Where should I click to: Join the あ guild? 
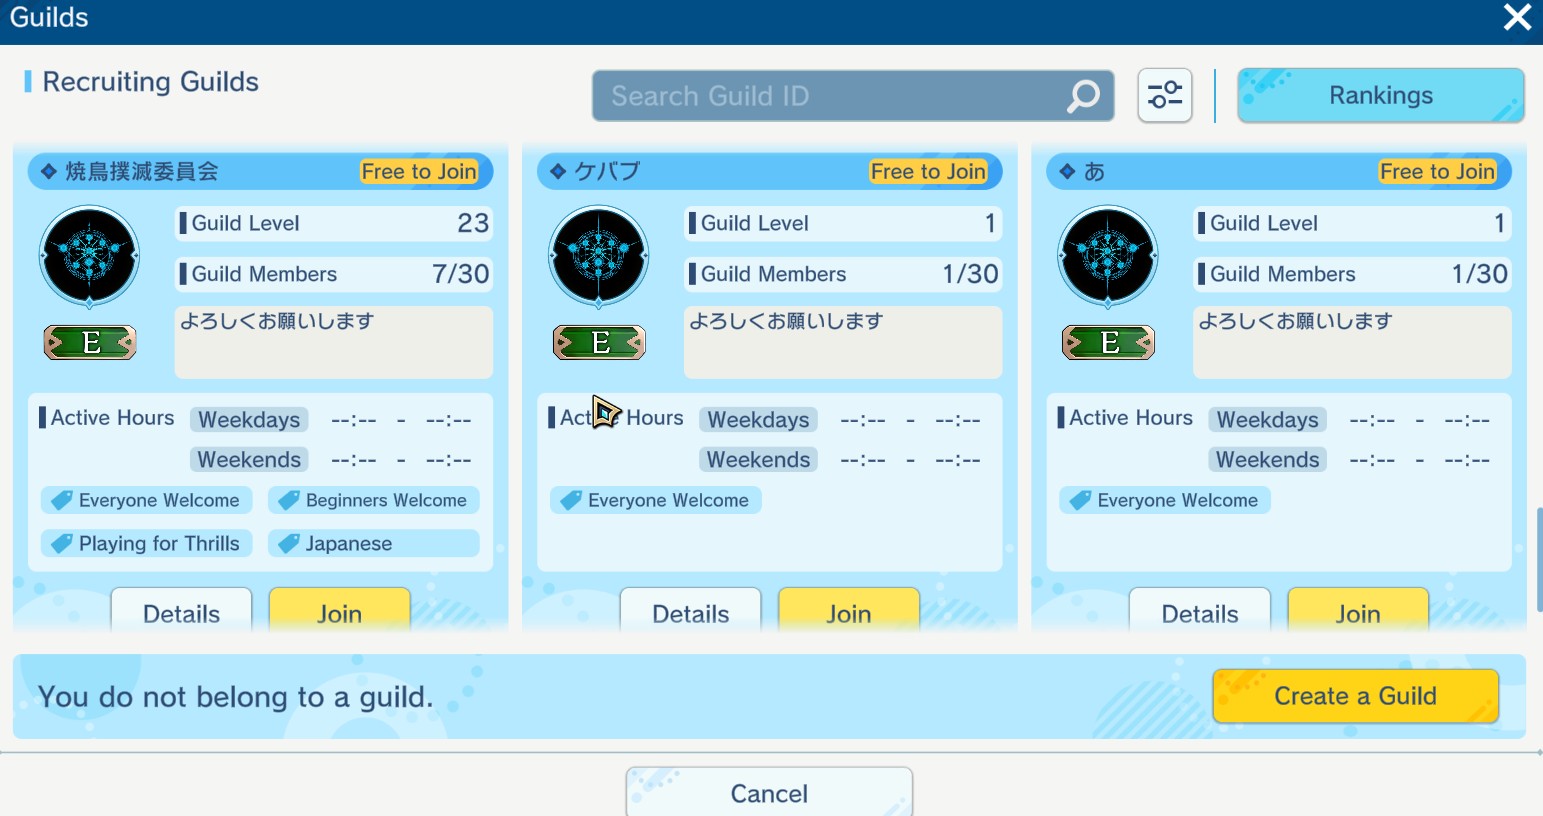pos(1357,610)
